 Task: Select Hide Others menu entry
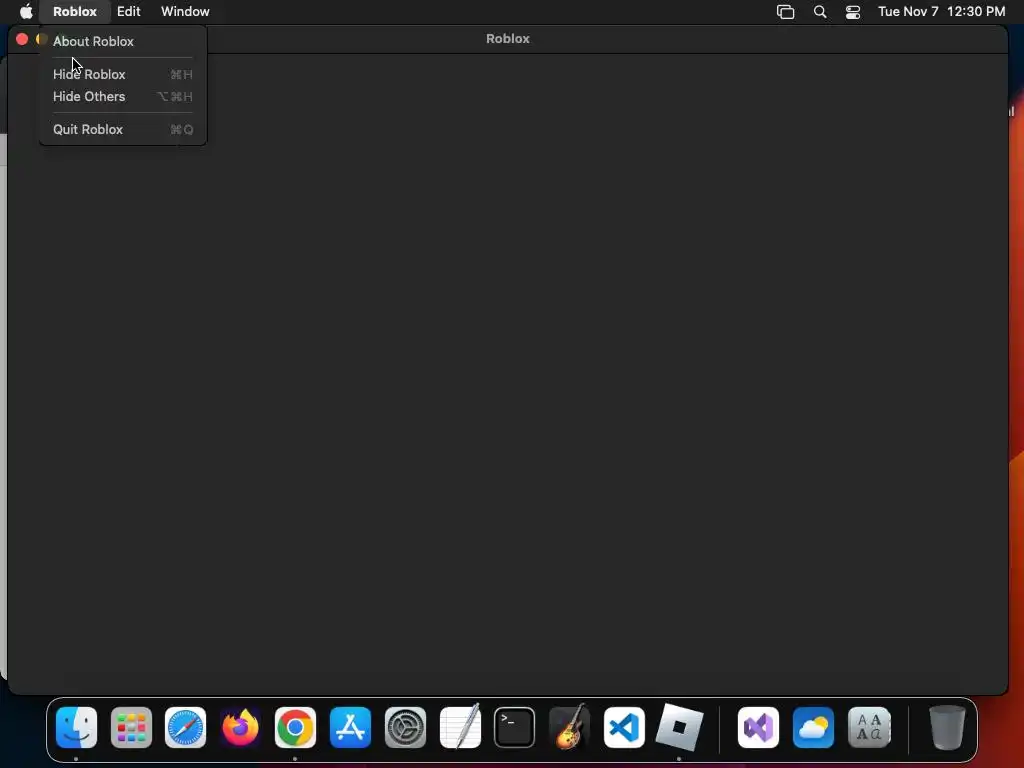point(123,97)
